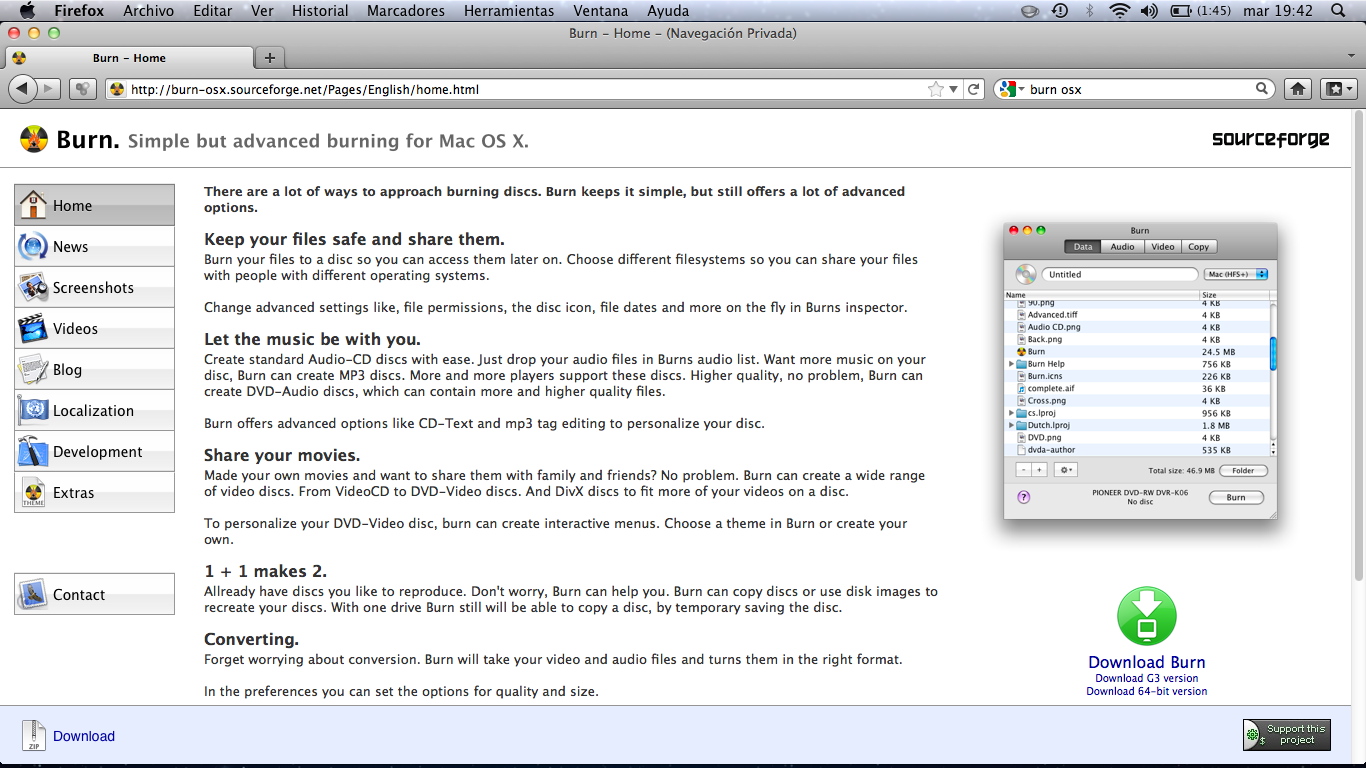Click the Localization flag icon
The image size is (1366, 768).
(33, 411)
